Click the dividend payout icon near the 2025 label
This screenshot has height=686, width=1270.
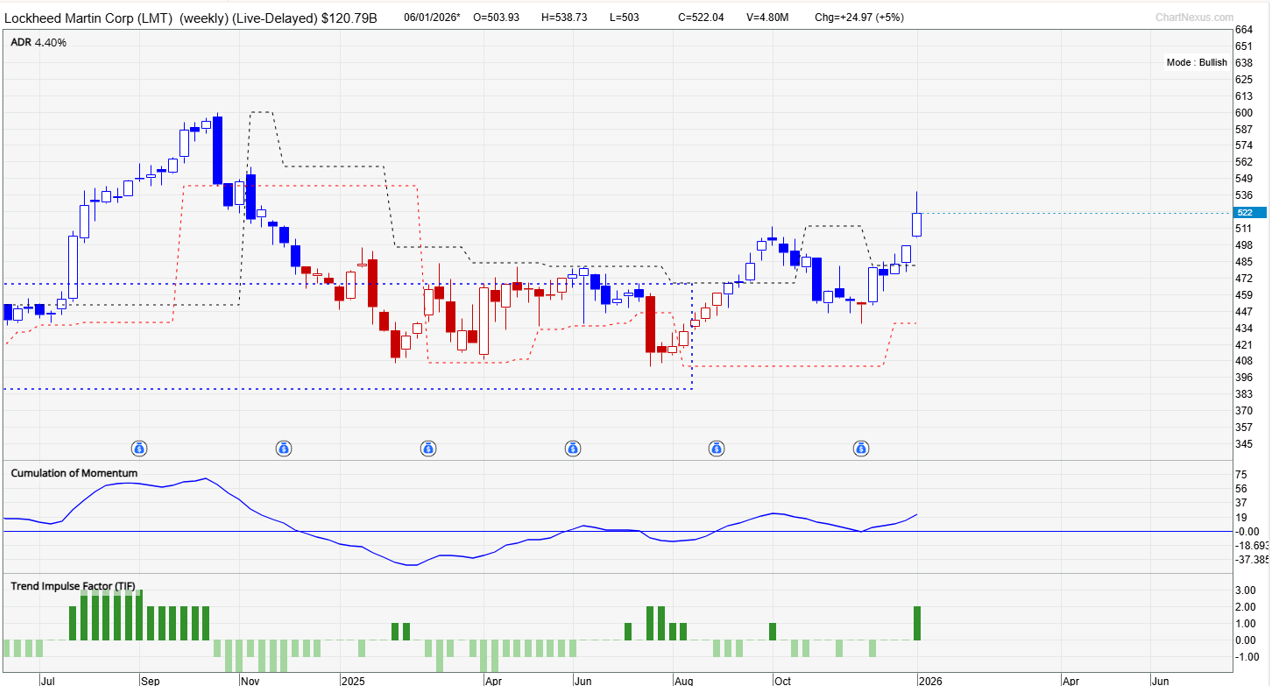coord(428,448)
